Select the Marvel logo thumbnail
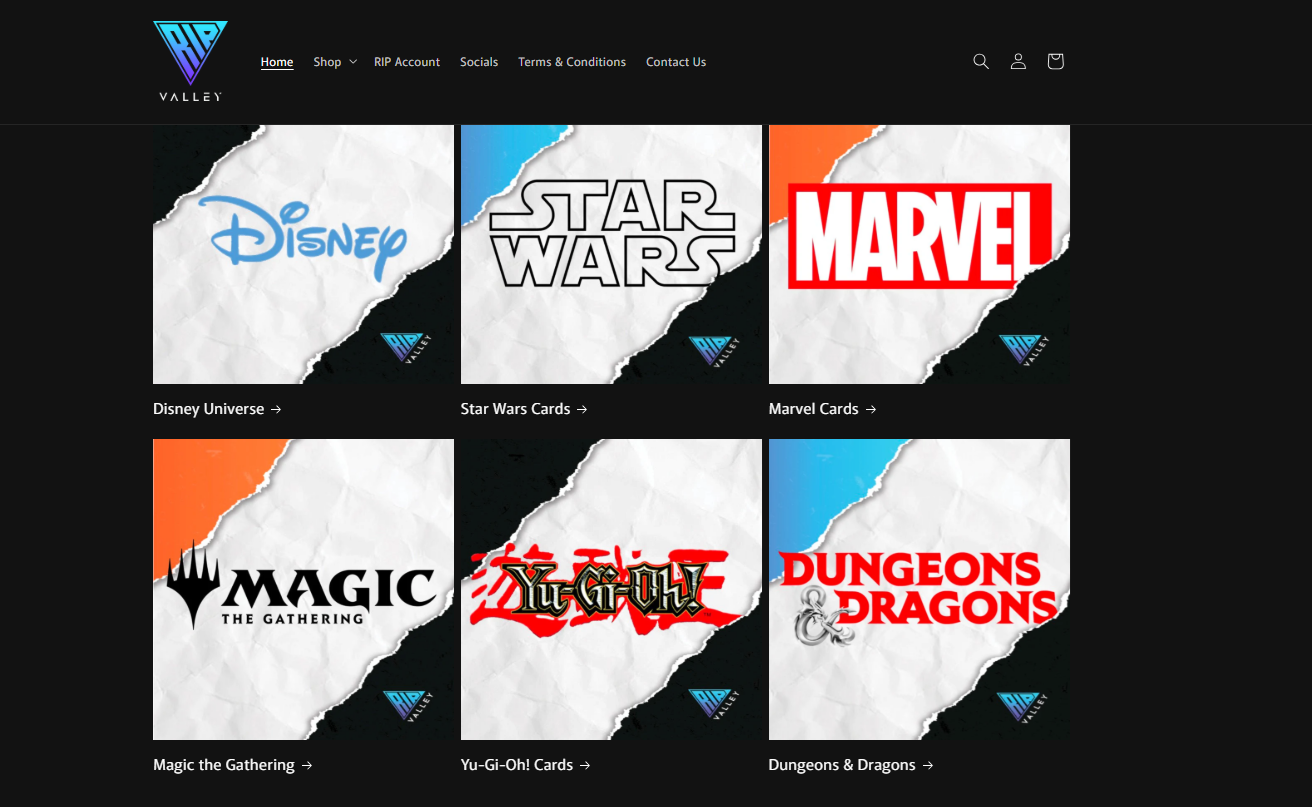The width and height of the screenshot is (1312, 807). pos(919,254)
